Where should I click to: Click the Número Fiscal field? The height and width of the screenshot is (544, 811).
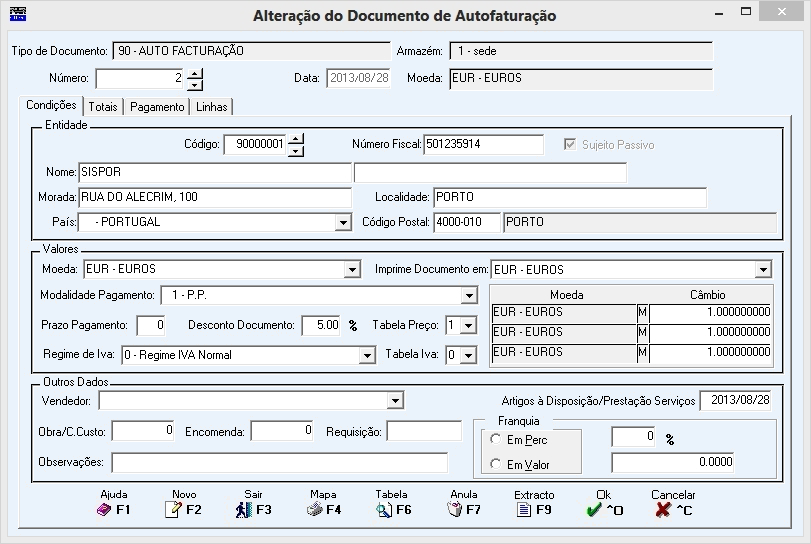484,144
